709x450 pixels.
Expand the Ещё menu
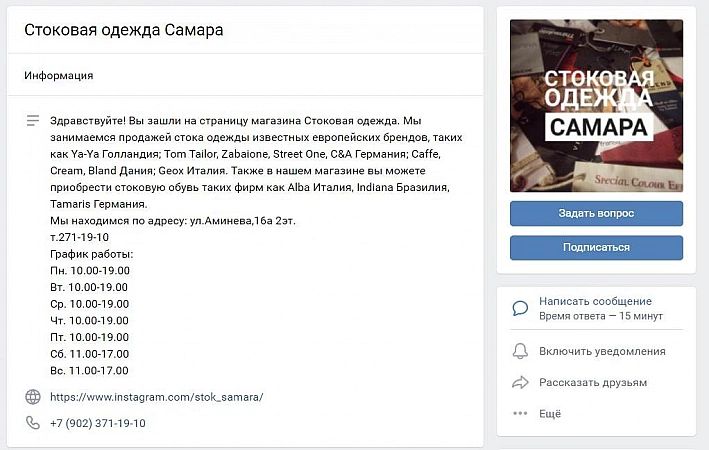coord(550,413)
